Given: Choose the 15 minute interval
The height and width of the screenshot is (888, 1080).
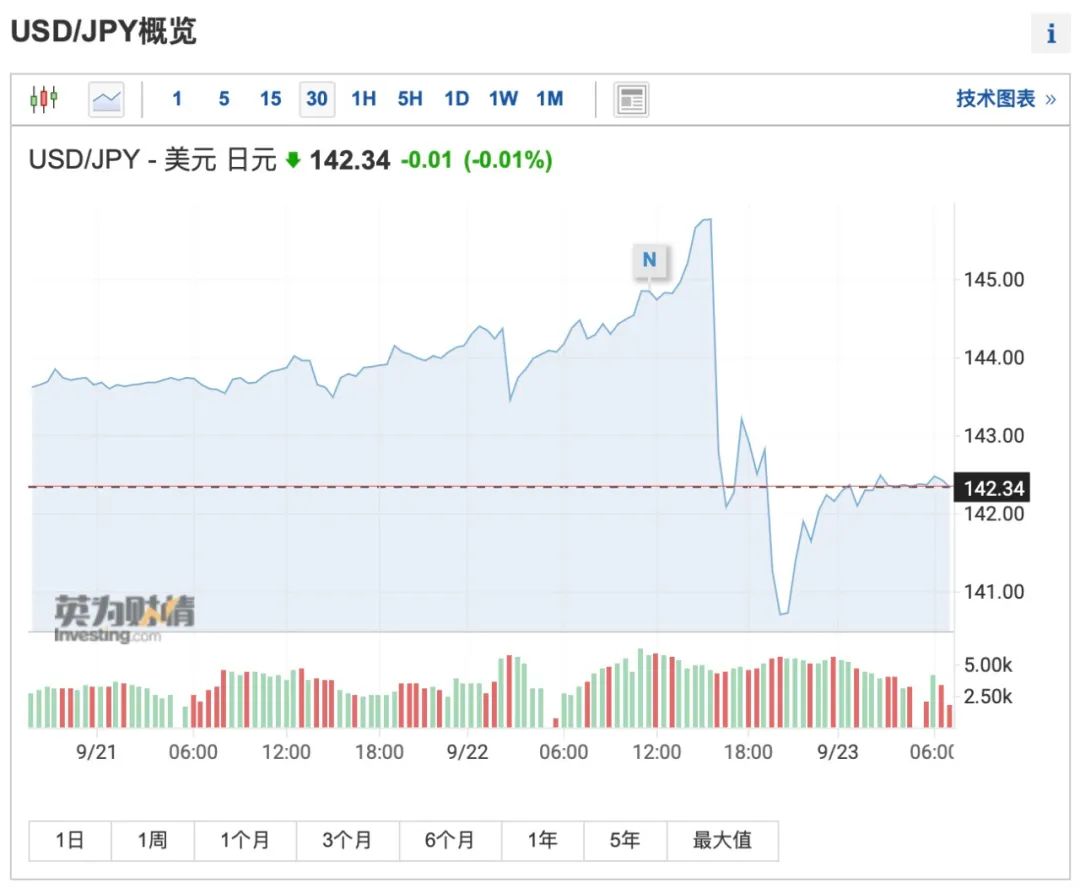Looking at the screenshot, I should click(x=270, y=99).
